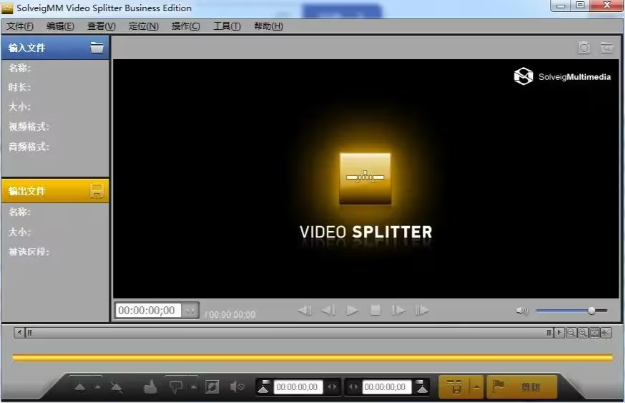
Task: Open the 工具(T) menu
Action: [227, 26]
